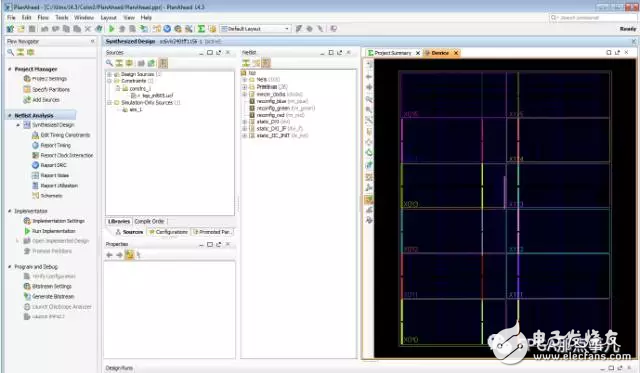Click Expand All icon in Sources panel
The image size is (640, 373).
(129, 63)
